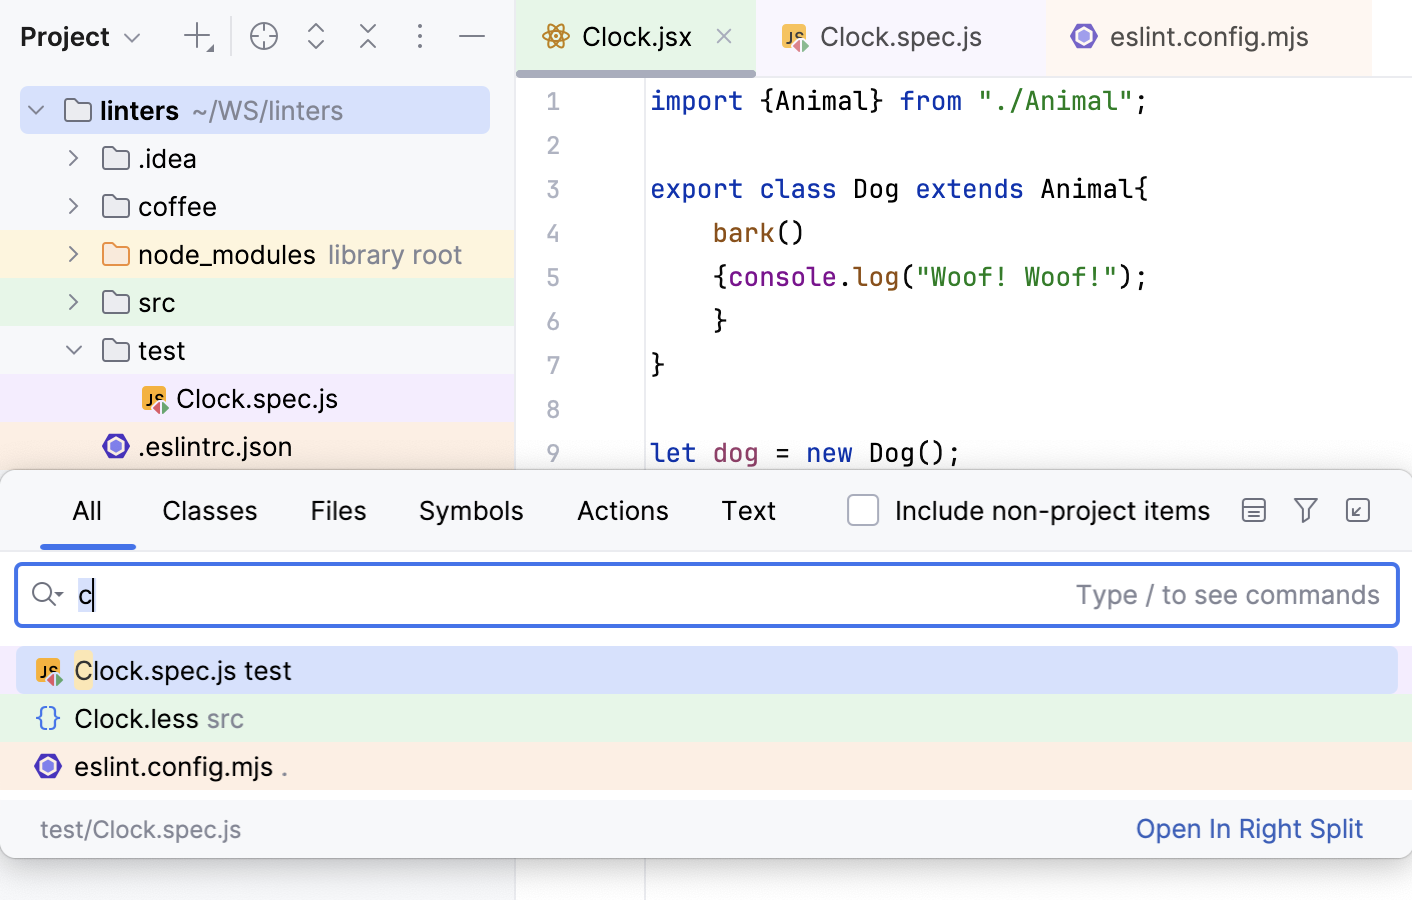The image size is (1412, 900).
Task: Click the node_modules folder icon
Action: pyautogui.click(x=116, y=254)
